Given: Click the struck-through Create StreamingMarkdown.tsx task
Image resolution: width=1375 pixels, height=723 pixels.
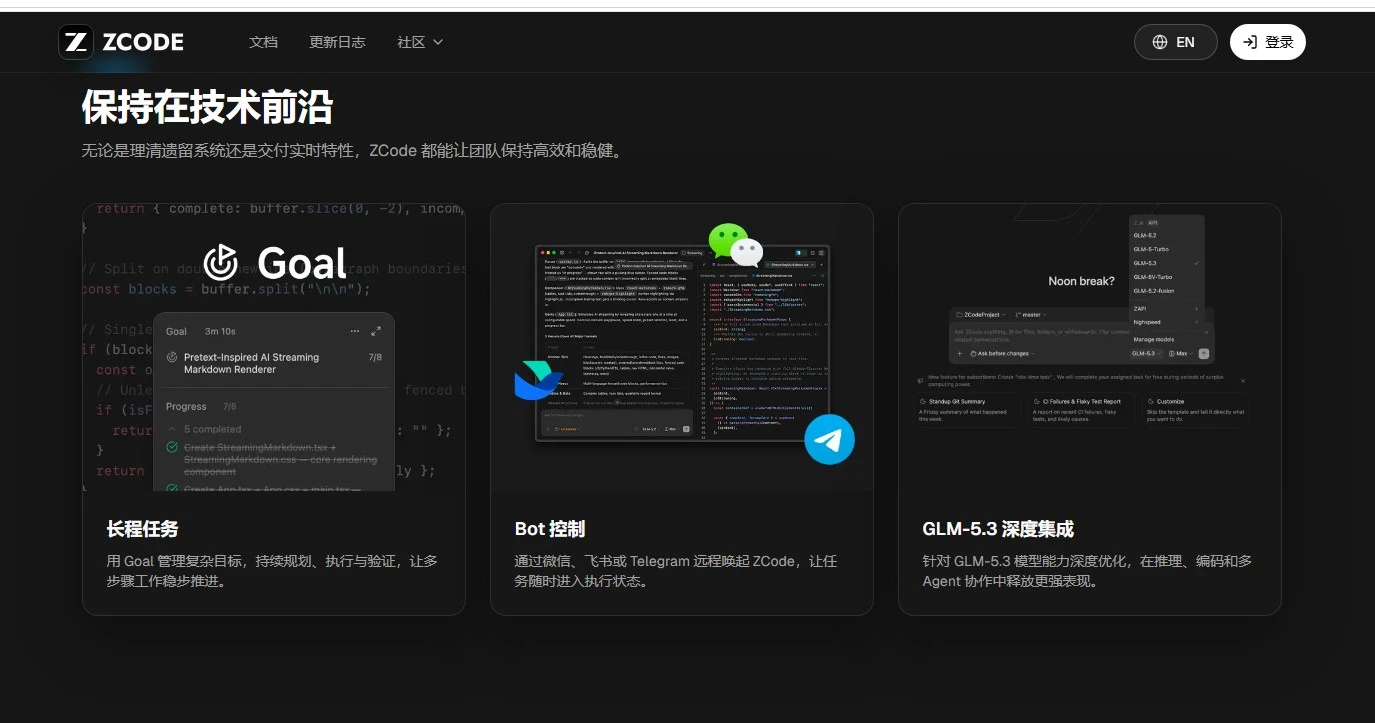Looking at the screenshot, I should pyautogui.click(x=281, y=459).
